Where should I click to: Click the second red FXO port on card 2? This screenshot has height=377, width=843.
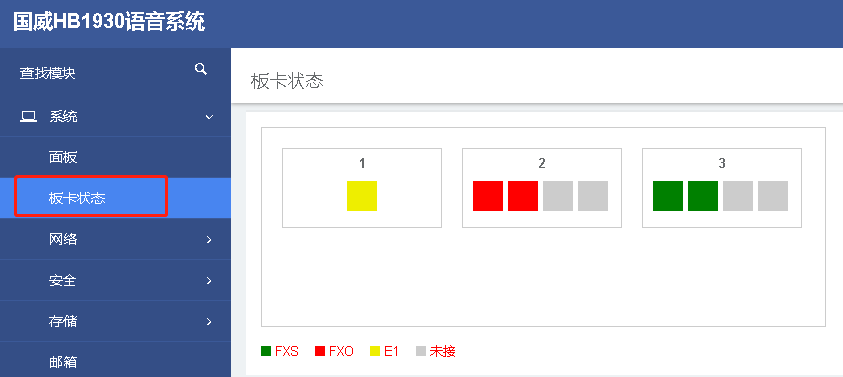tap(523, 196)
